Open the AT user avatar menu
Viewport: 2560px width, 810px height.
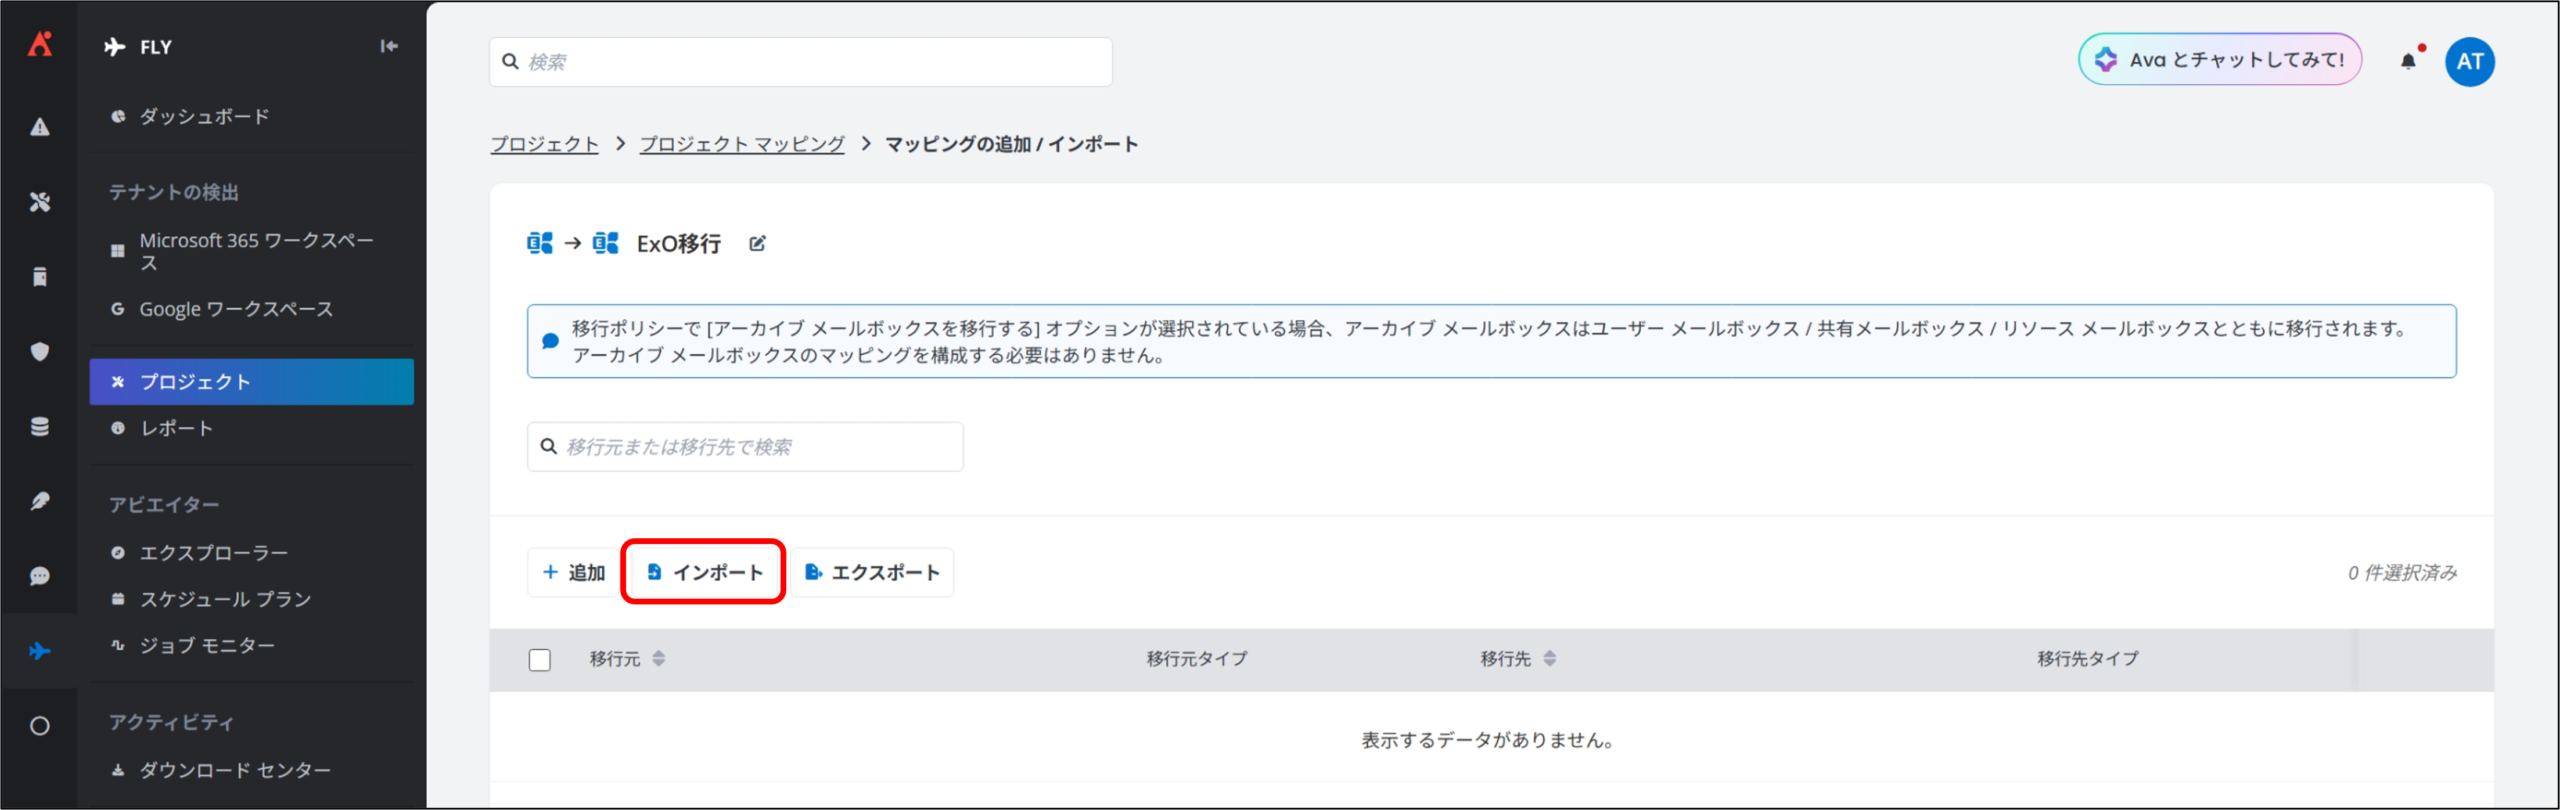tap(2469, 61)
